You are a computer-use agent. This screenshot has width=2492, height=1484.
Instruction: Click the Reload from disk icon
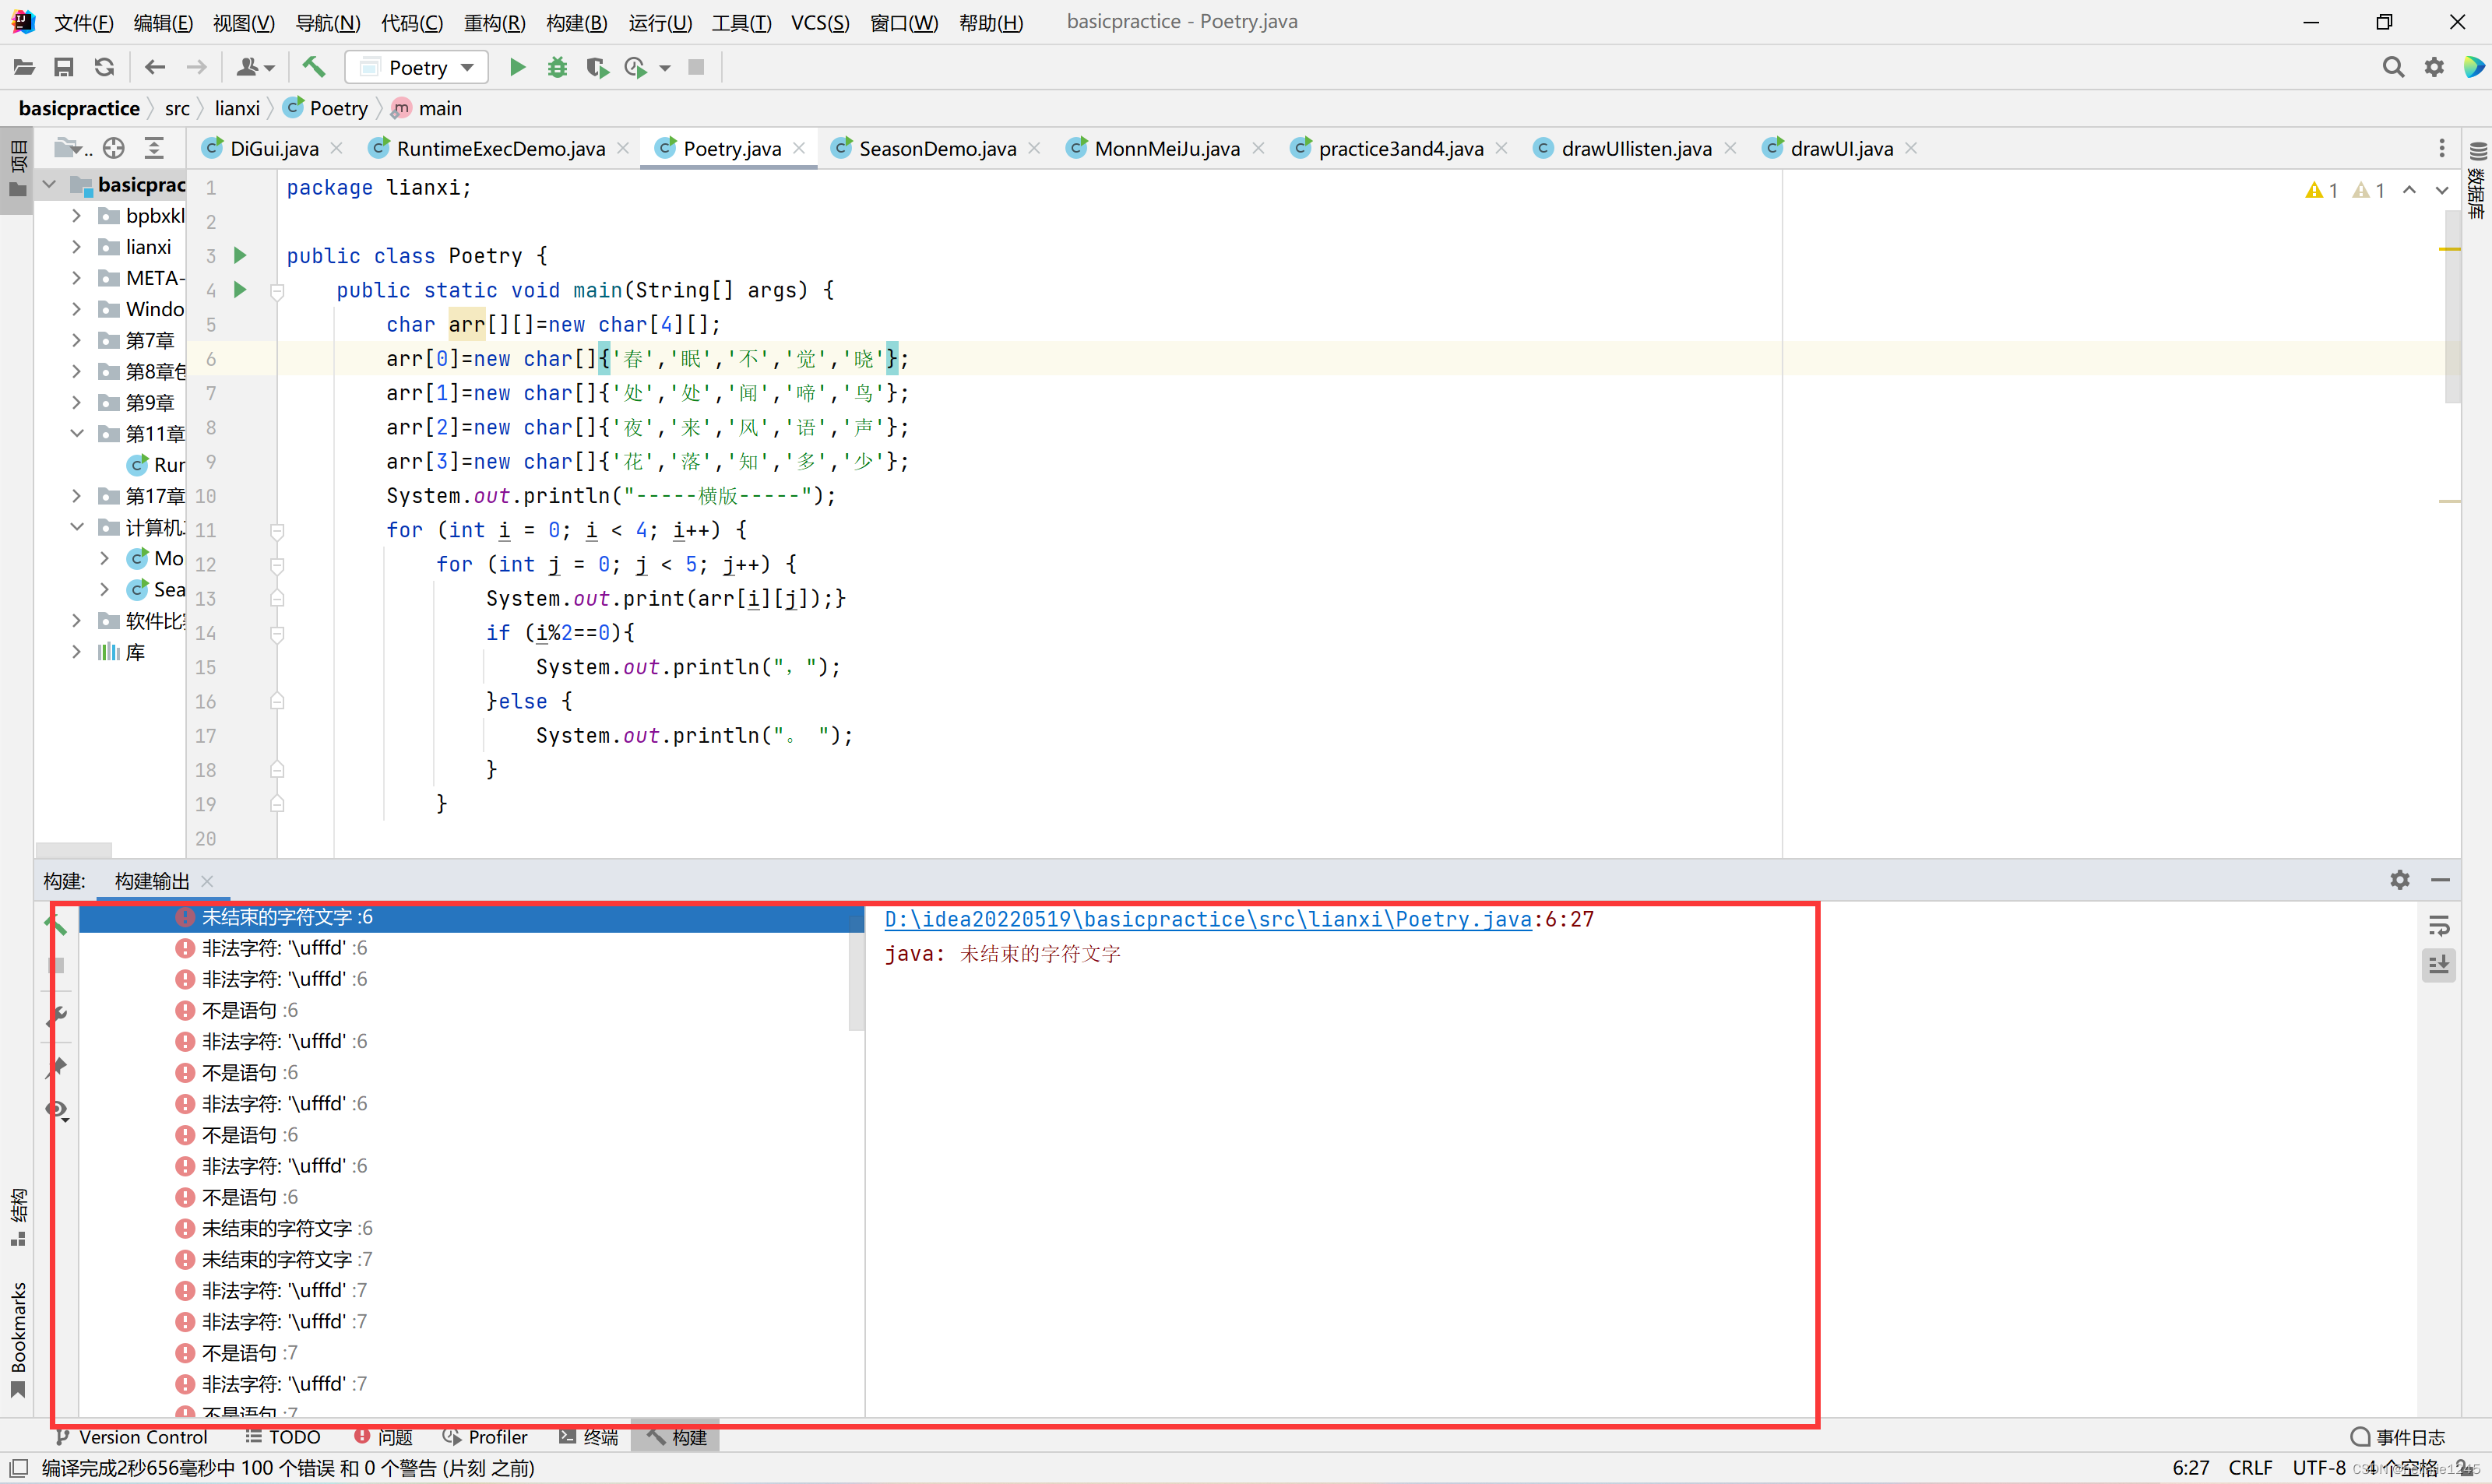pyautogui.click(x=104, y=67)
